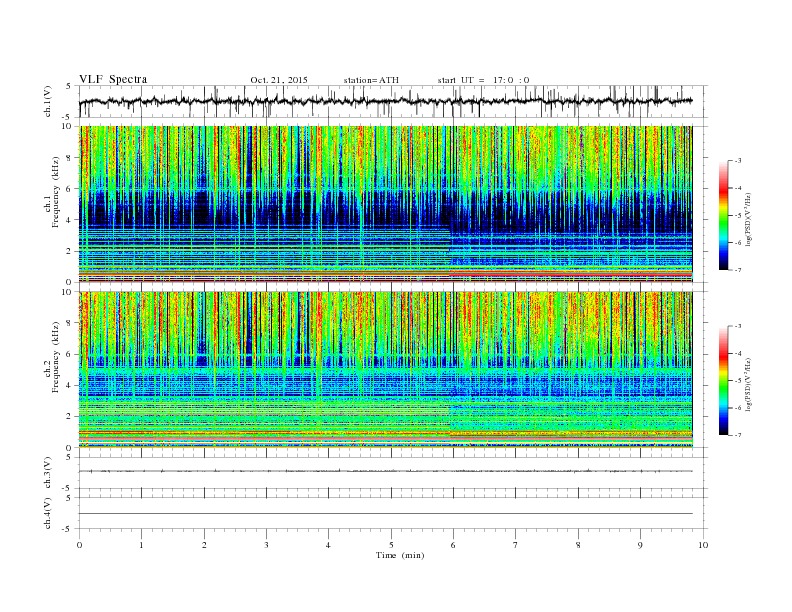This screenshot has width=792, height=612.
Task: Select the "Oct. 21, 2015" date text
Action: (x=279, y=80)
